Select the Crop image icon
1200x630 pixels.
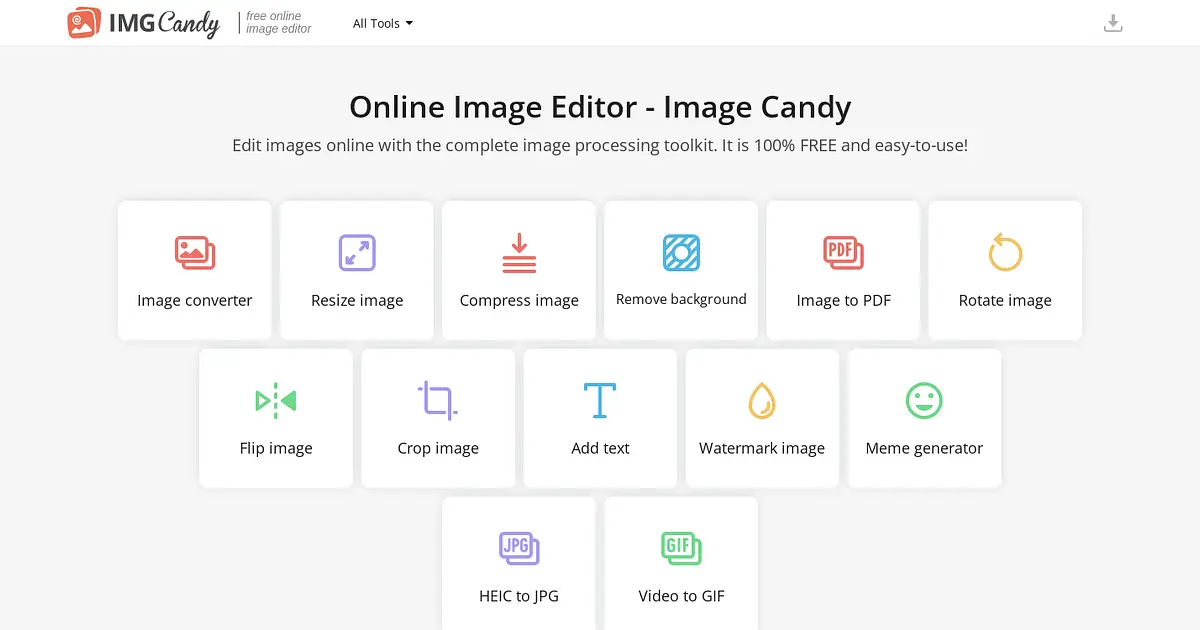pos(438,400)
